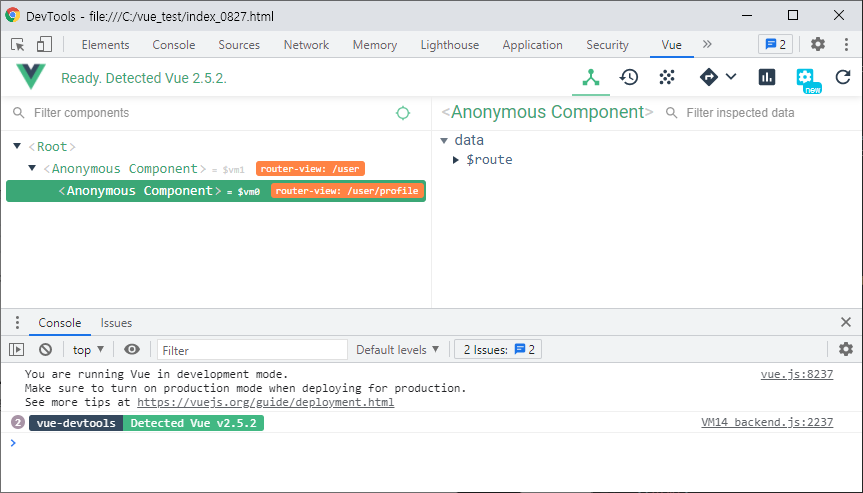The image size is (863, 493).
Task: Open the Vue Routing view
Action: point(709,77)
